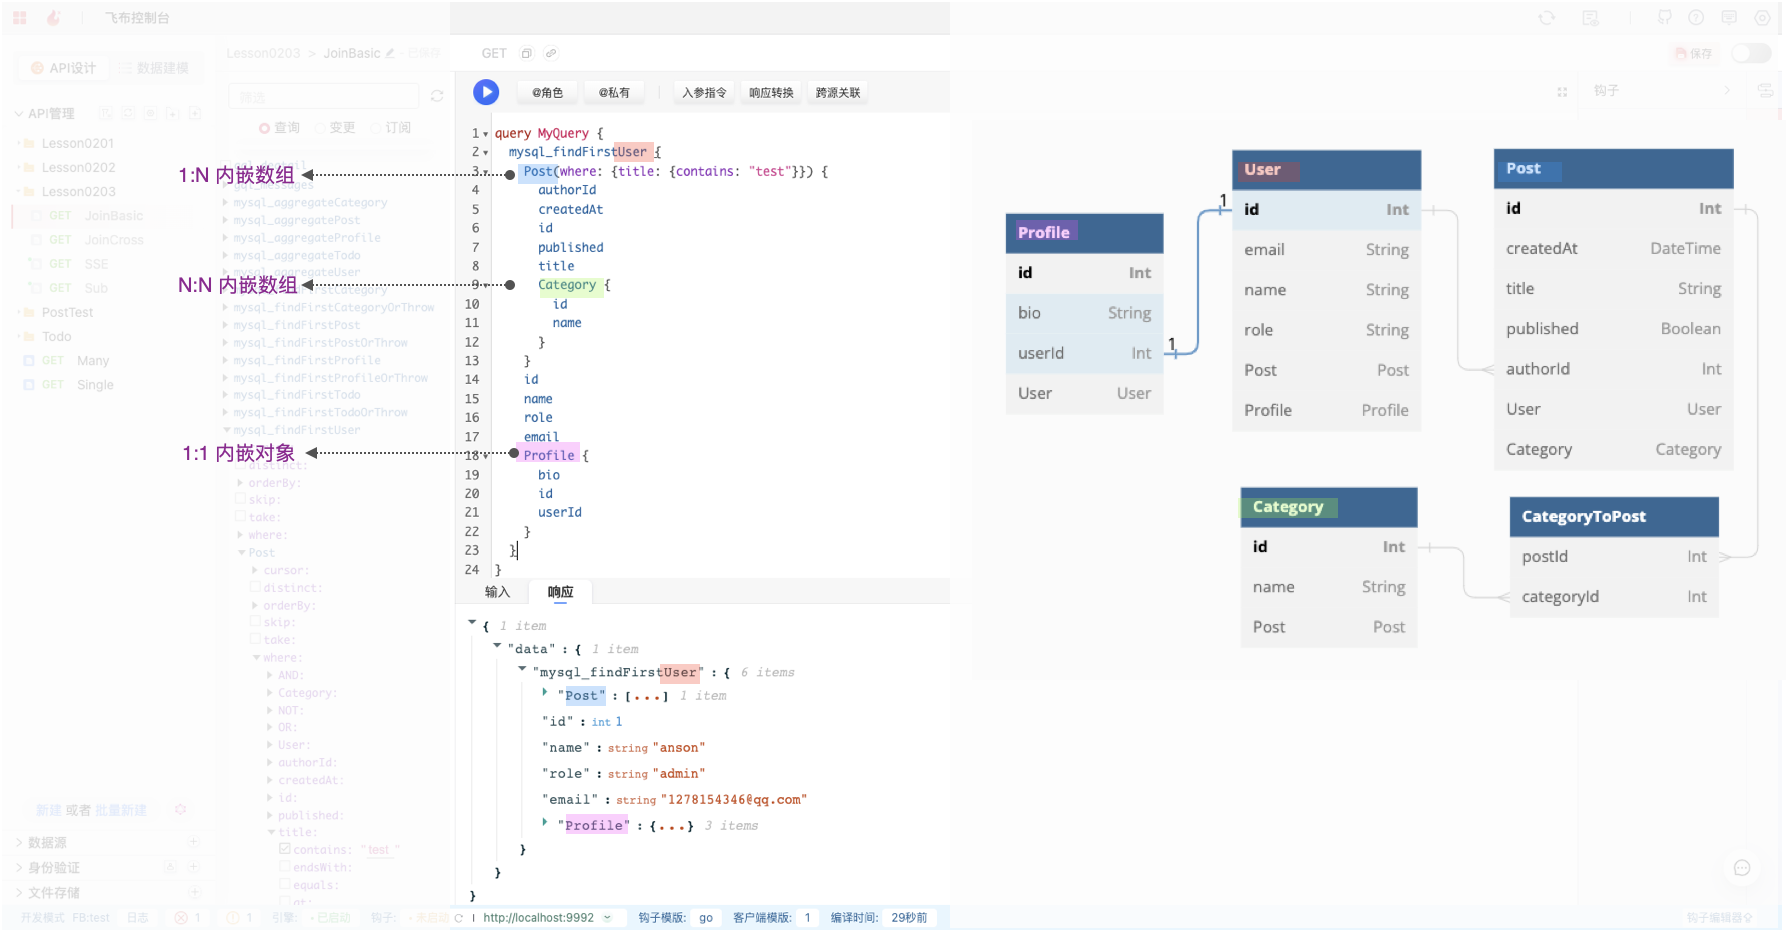1786x932 pixels.
Task: Open the localhost:9992 URL dropdown
Action: (x=607, y=917)
